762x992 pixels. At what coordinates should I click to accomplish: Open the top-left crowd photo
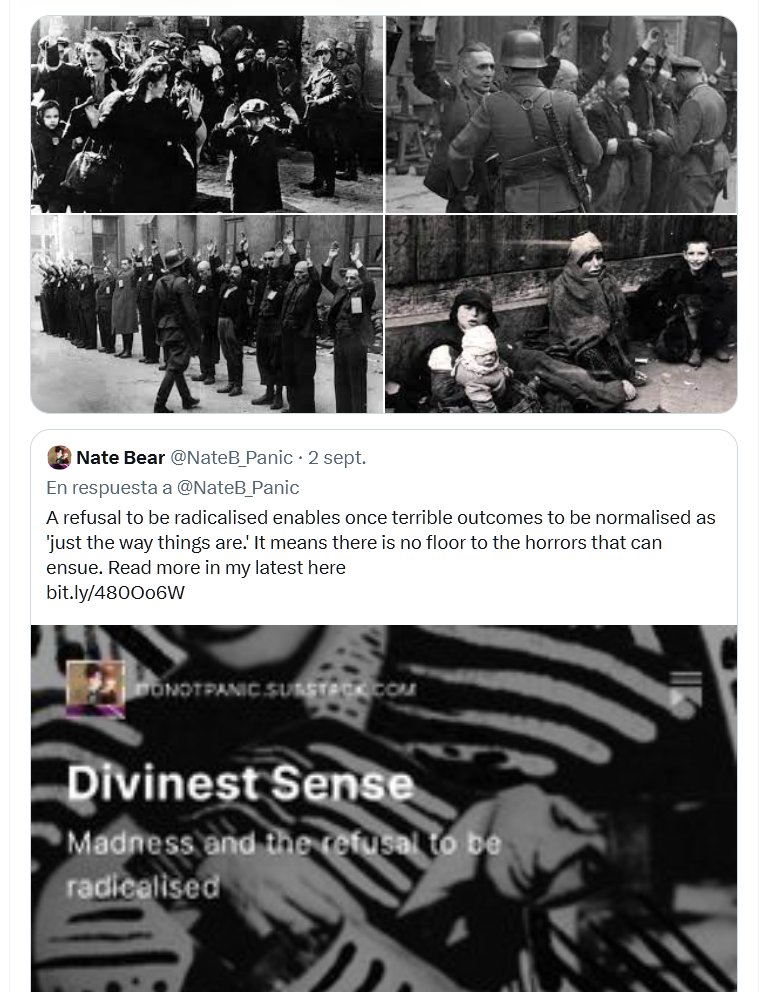pos(206,114)
